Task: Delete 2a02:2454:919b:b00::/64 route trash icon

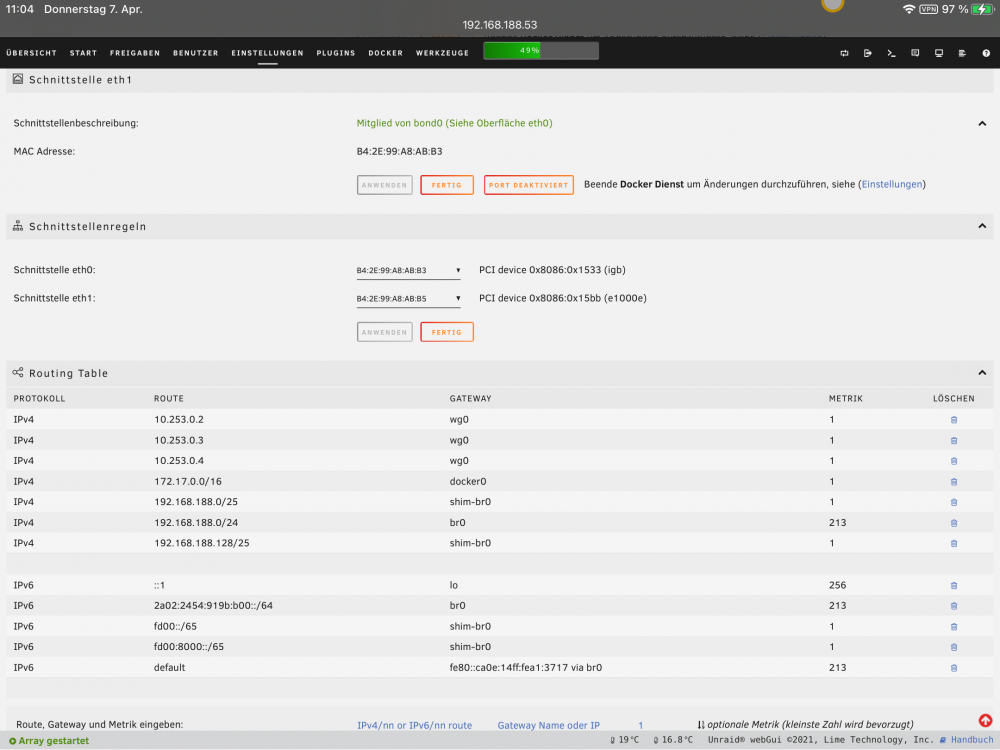Action: [x=954, y=606]
